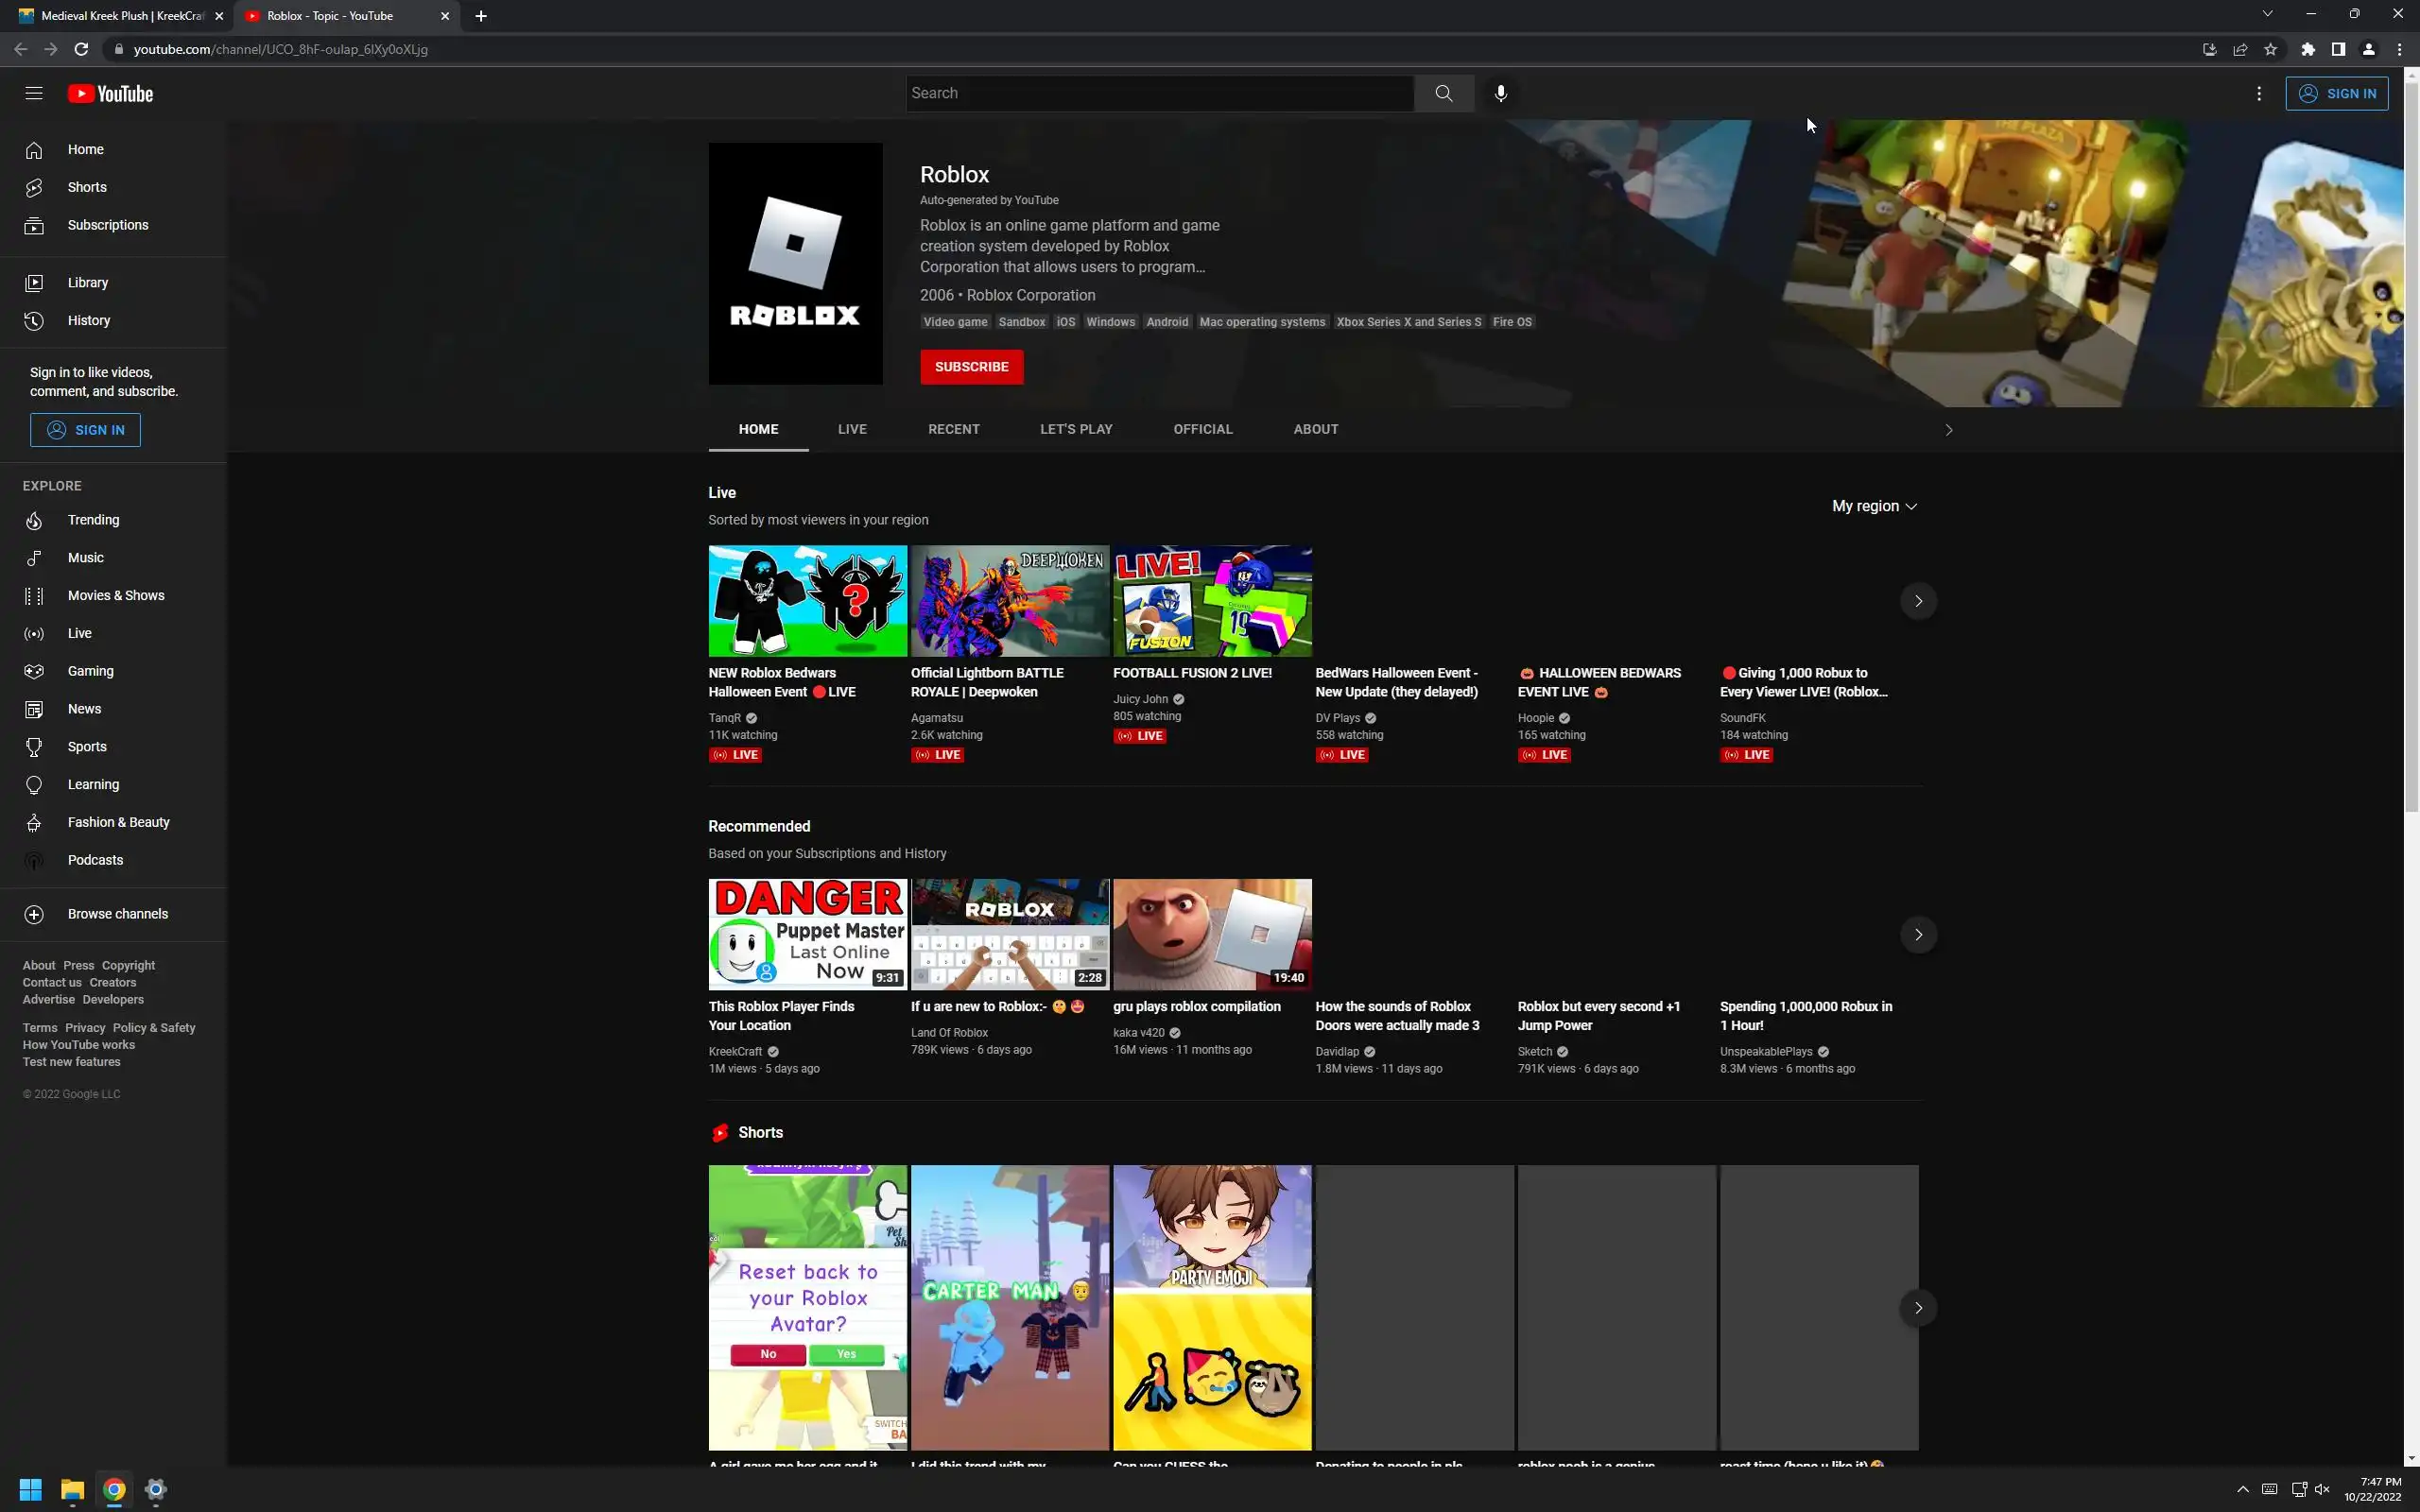Open YouTube settings three-dot menu
The image size is (2420, 1512).
point(2258,93)
